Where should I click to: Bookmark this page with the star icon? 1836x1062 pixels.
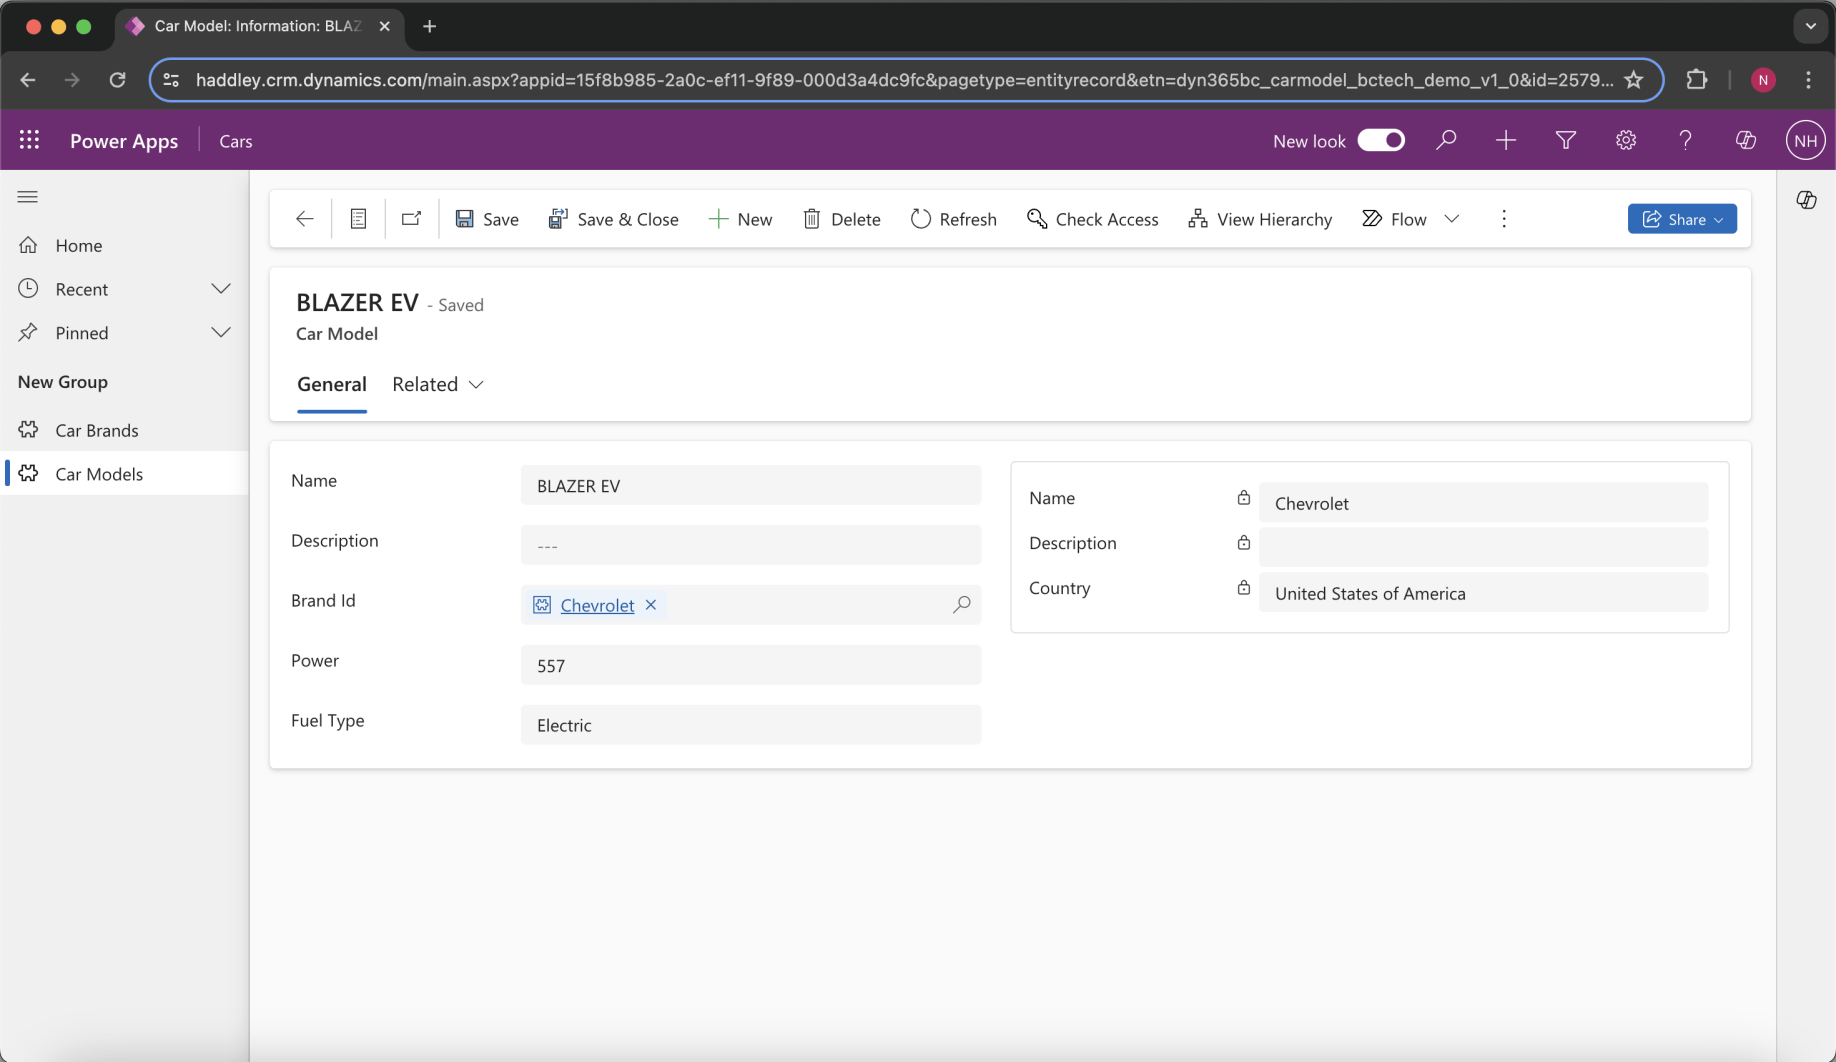(x=1633, y=80)
